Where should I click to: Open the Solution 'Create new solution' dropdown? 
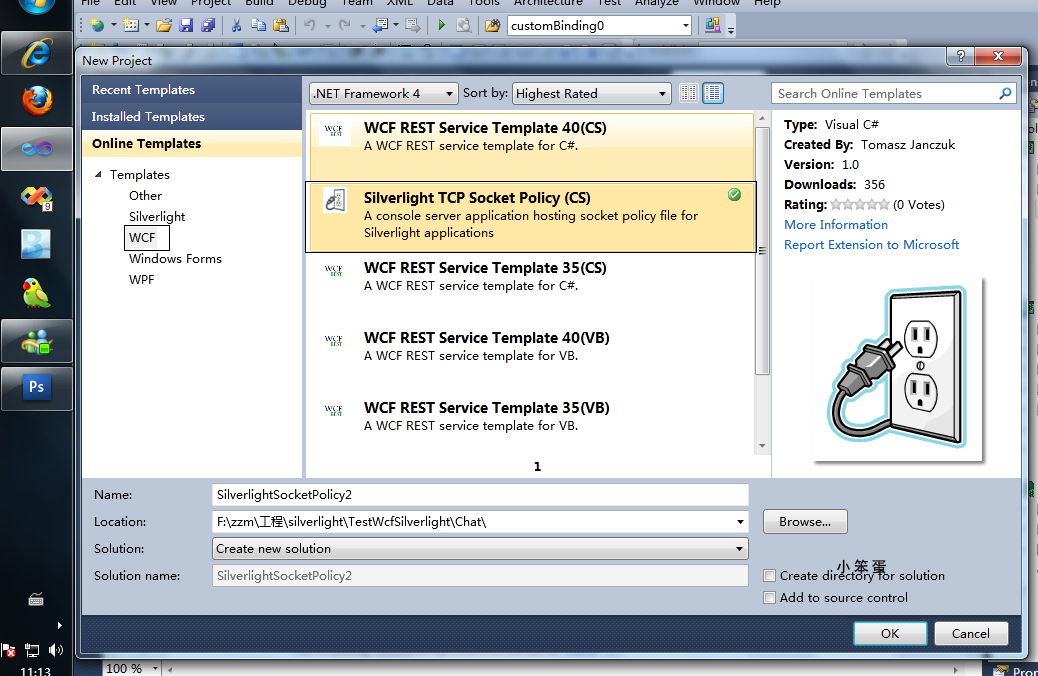pos(481,548)
